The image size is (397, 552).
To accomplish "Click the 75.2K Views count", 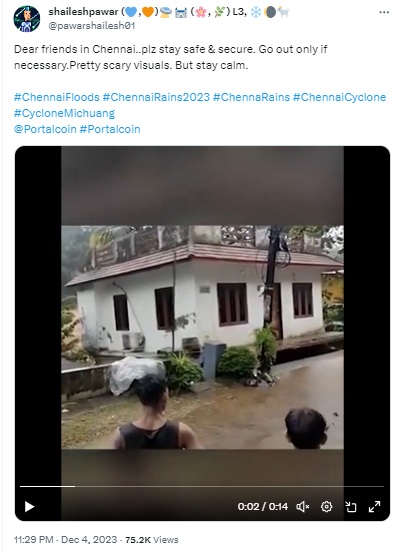I will (x=152, y=540).
